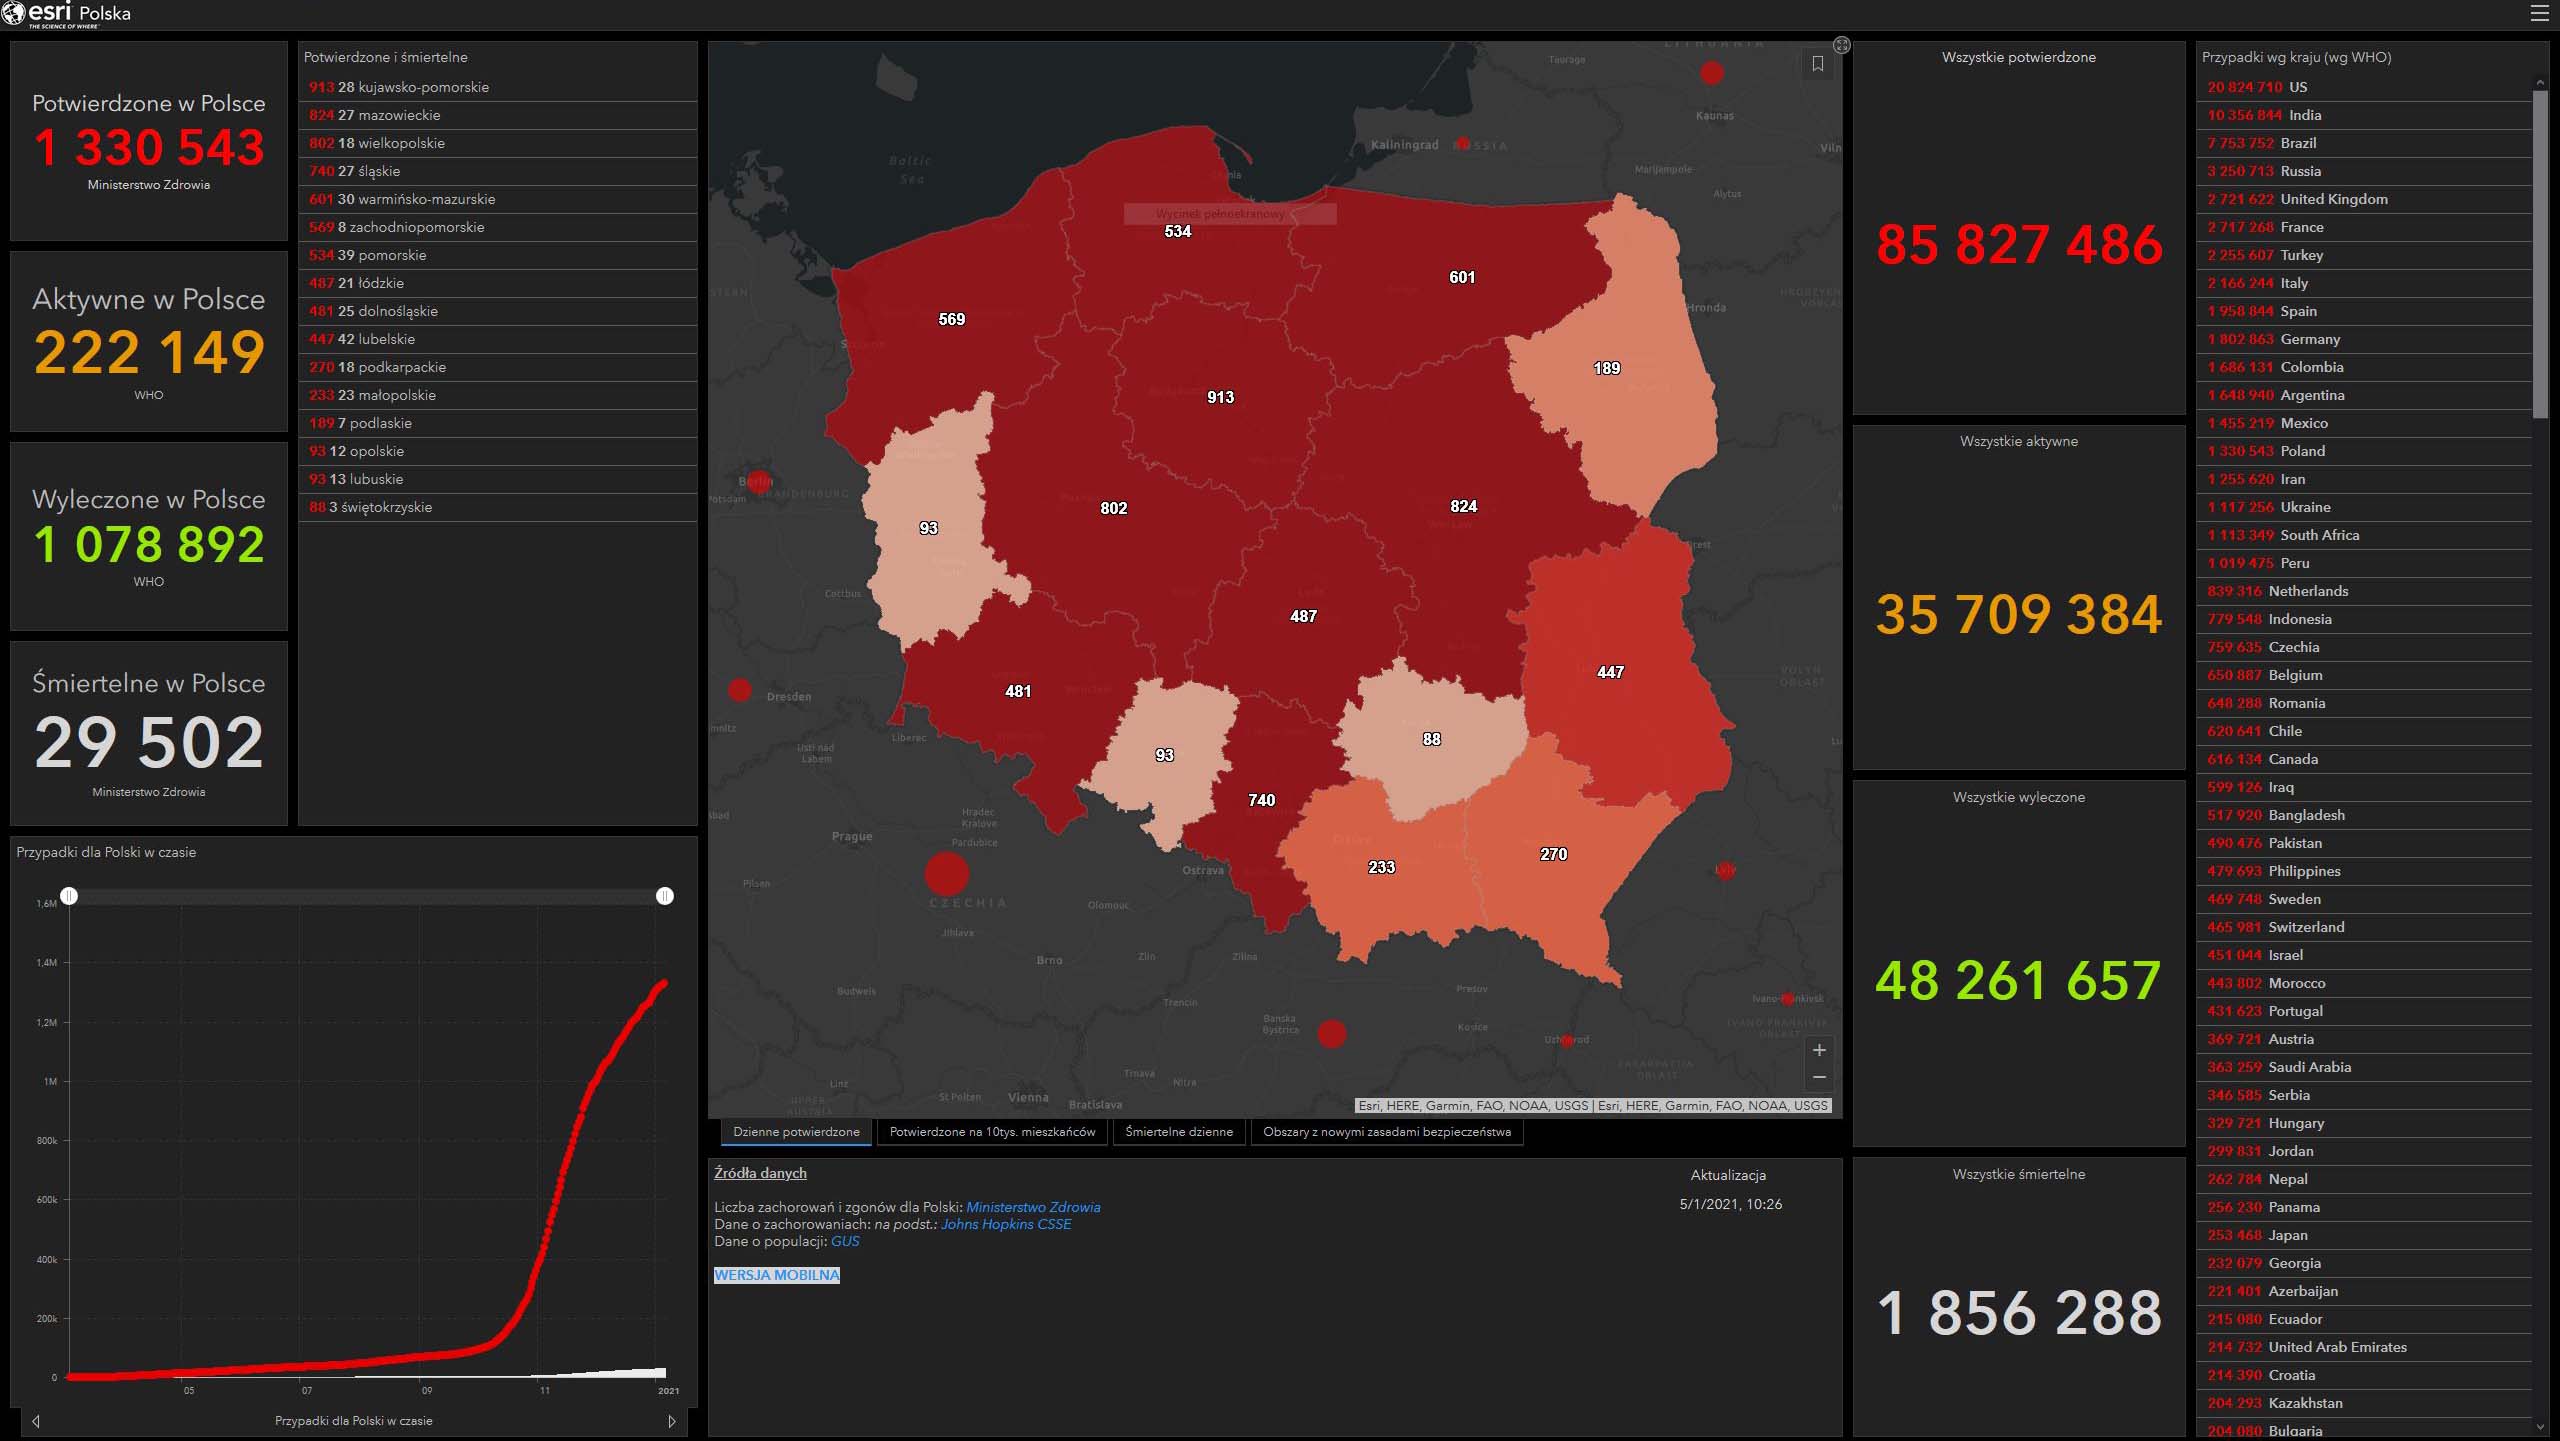2560x1441 pixels.
Task: Click the map bookmarks icon
Action: point(1818,64)
